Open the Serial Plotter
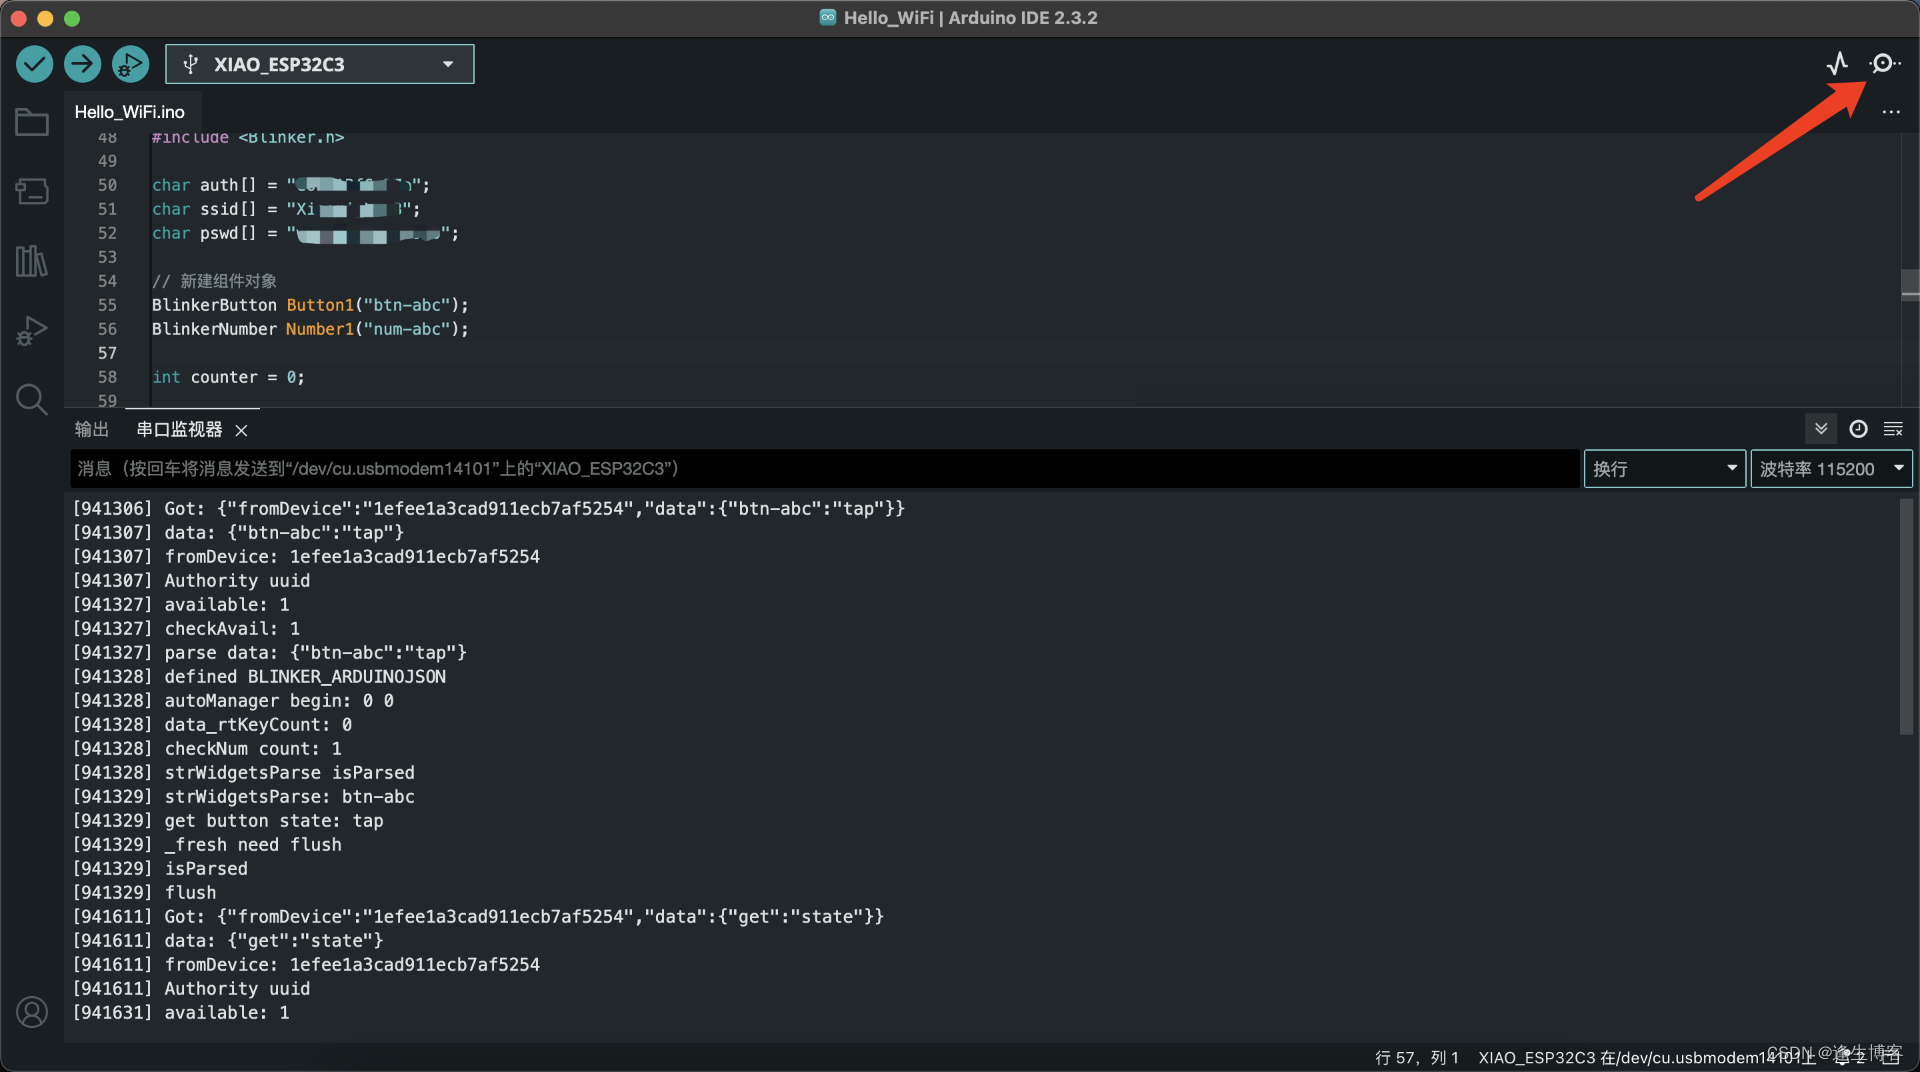 point(1837,64)
